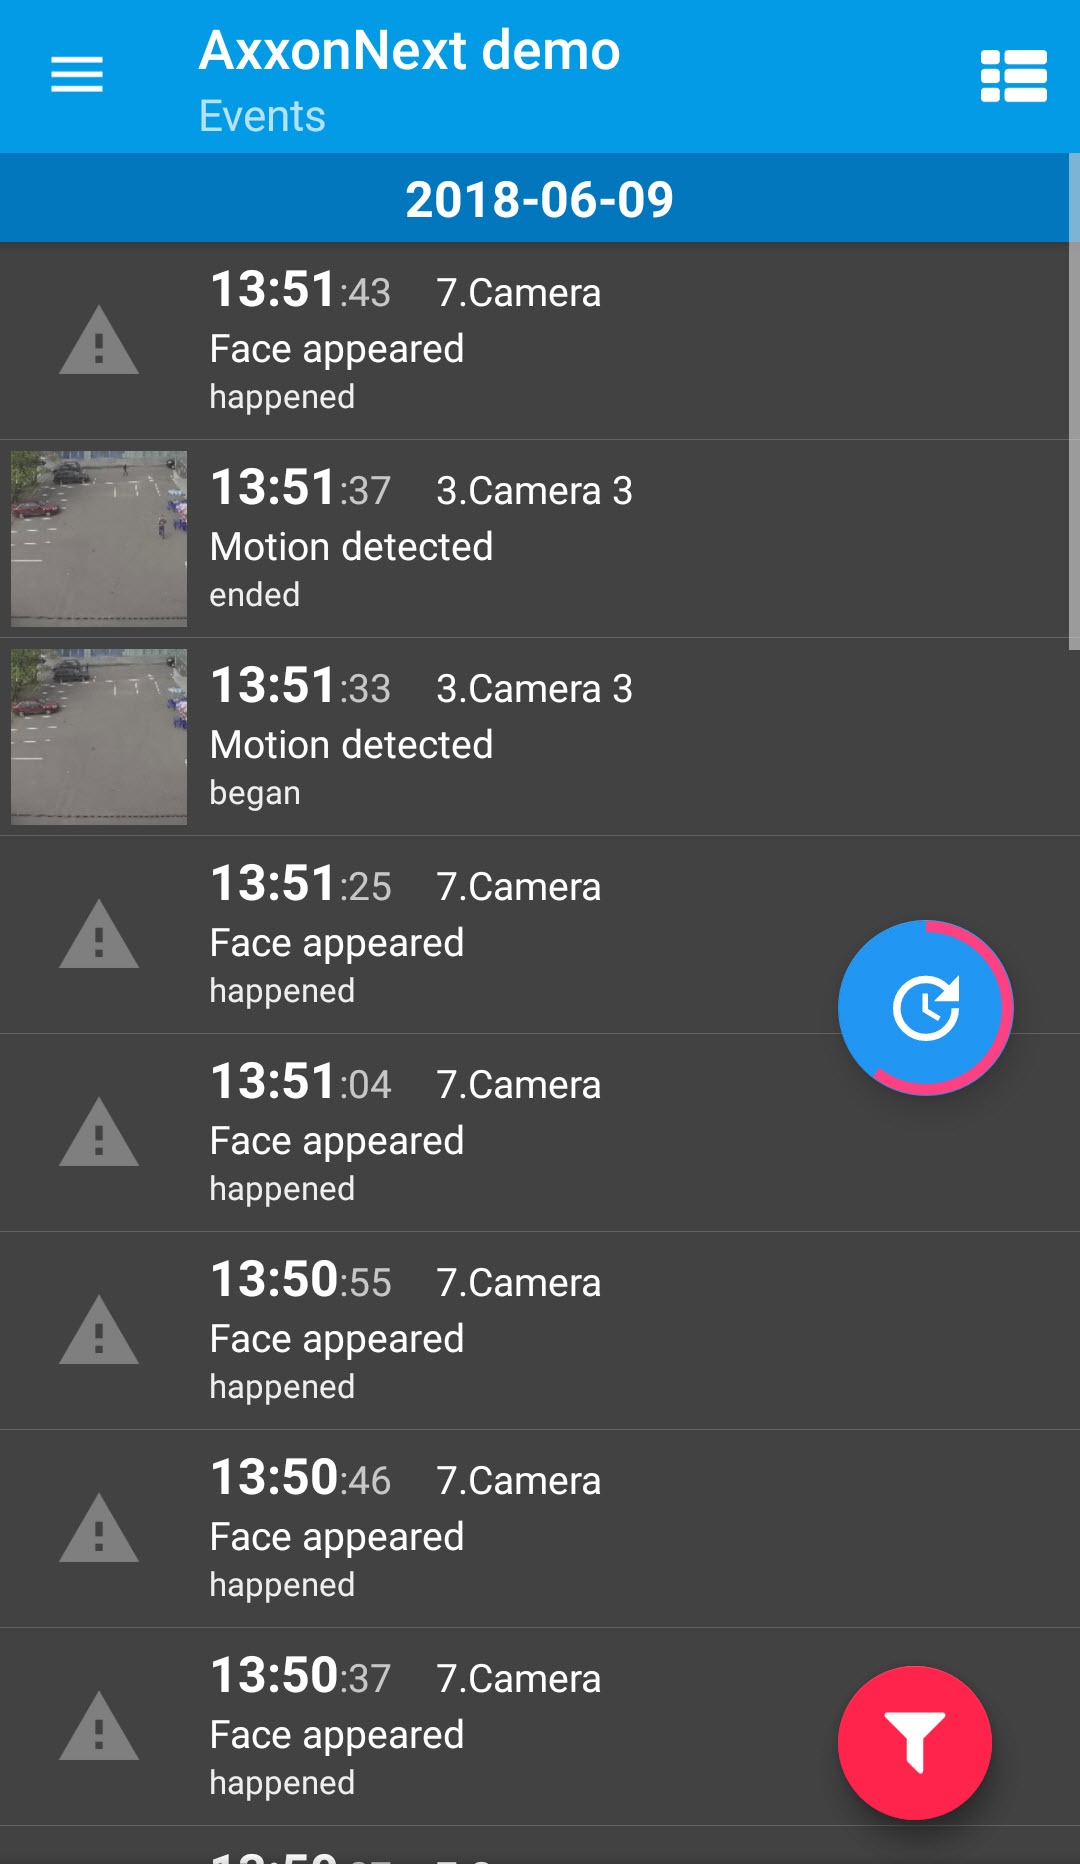The height and width of the screenshot is (1864, 1080).
Task: Open thumbnail for Motion detected ended event
Action: tap(98, 538)
